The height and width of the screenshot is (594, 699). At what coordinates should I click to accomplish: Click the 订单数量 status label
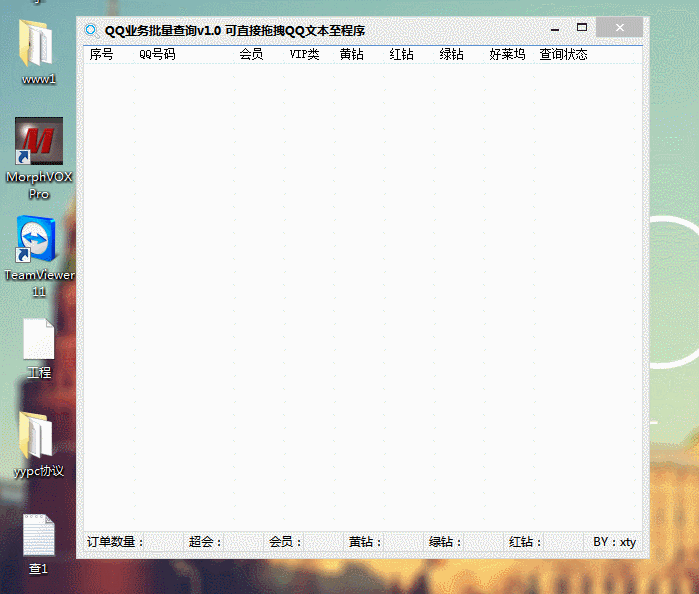pyautogui.click(x=115, y=542)
